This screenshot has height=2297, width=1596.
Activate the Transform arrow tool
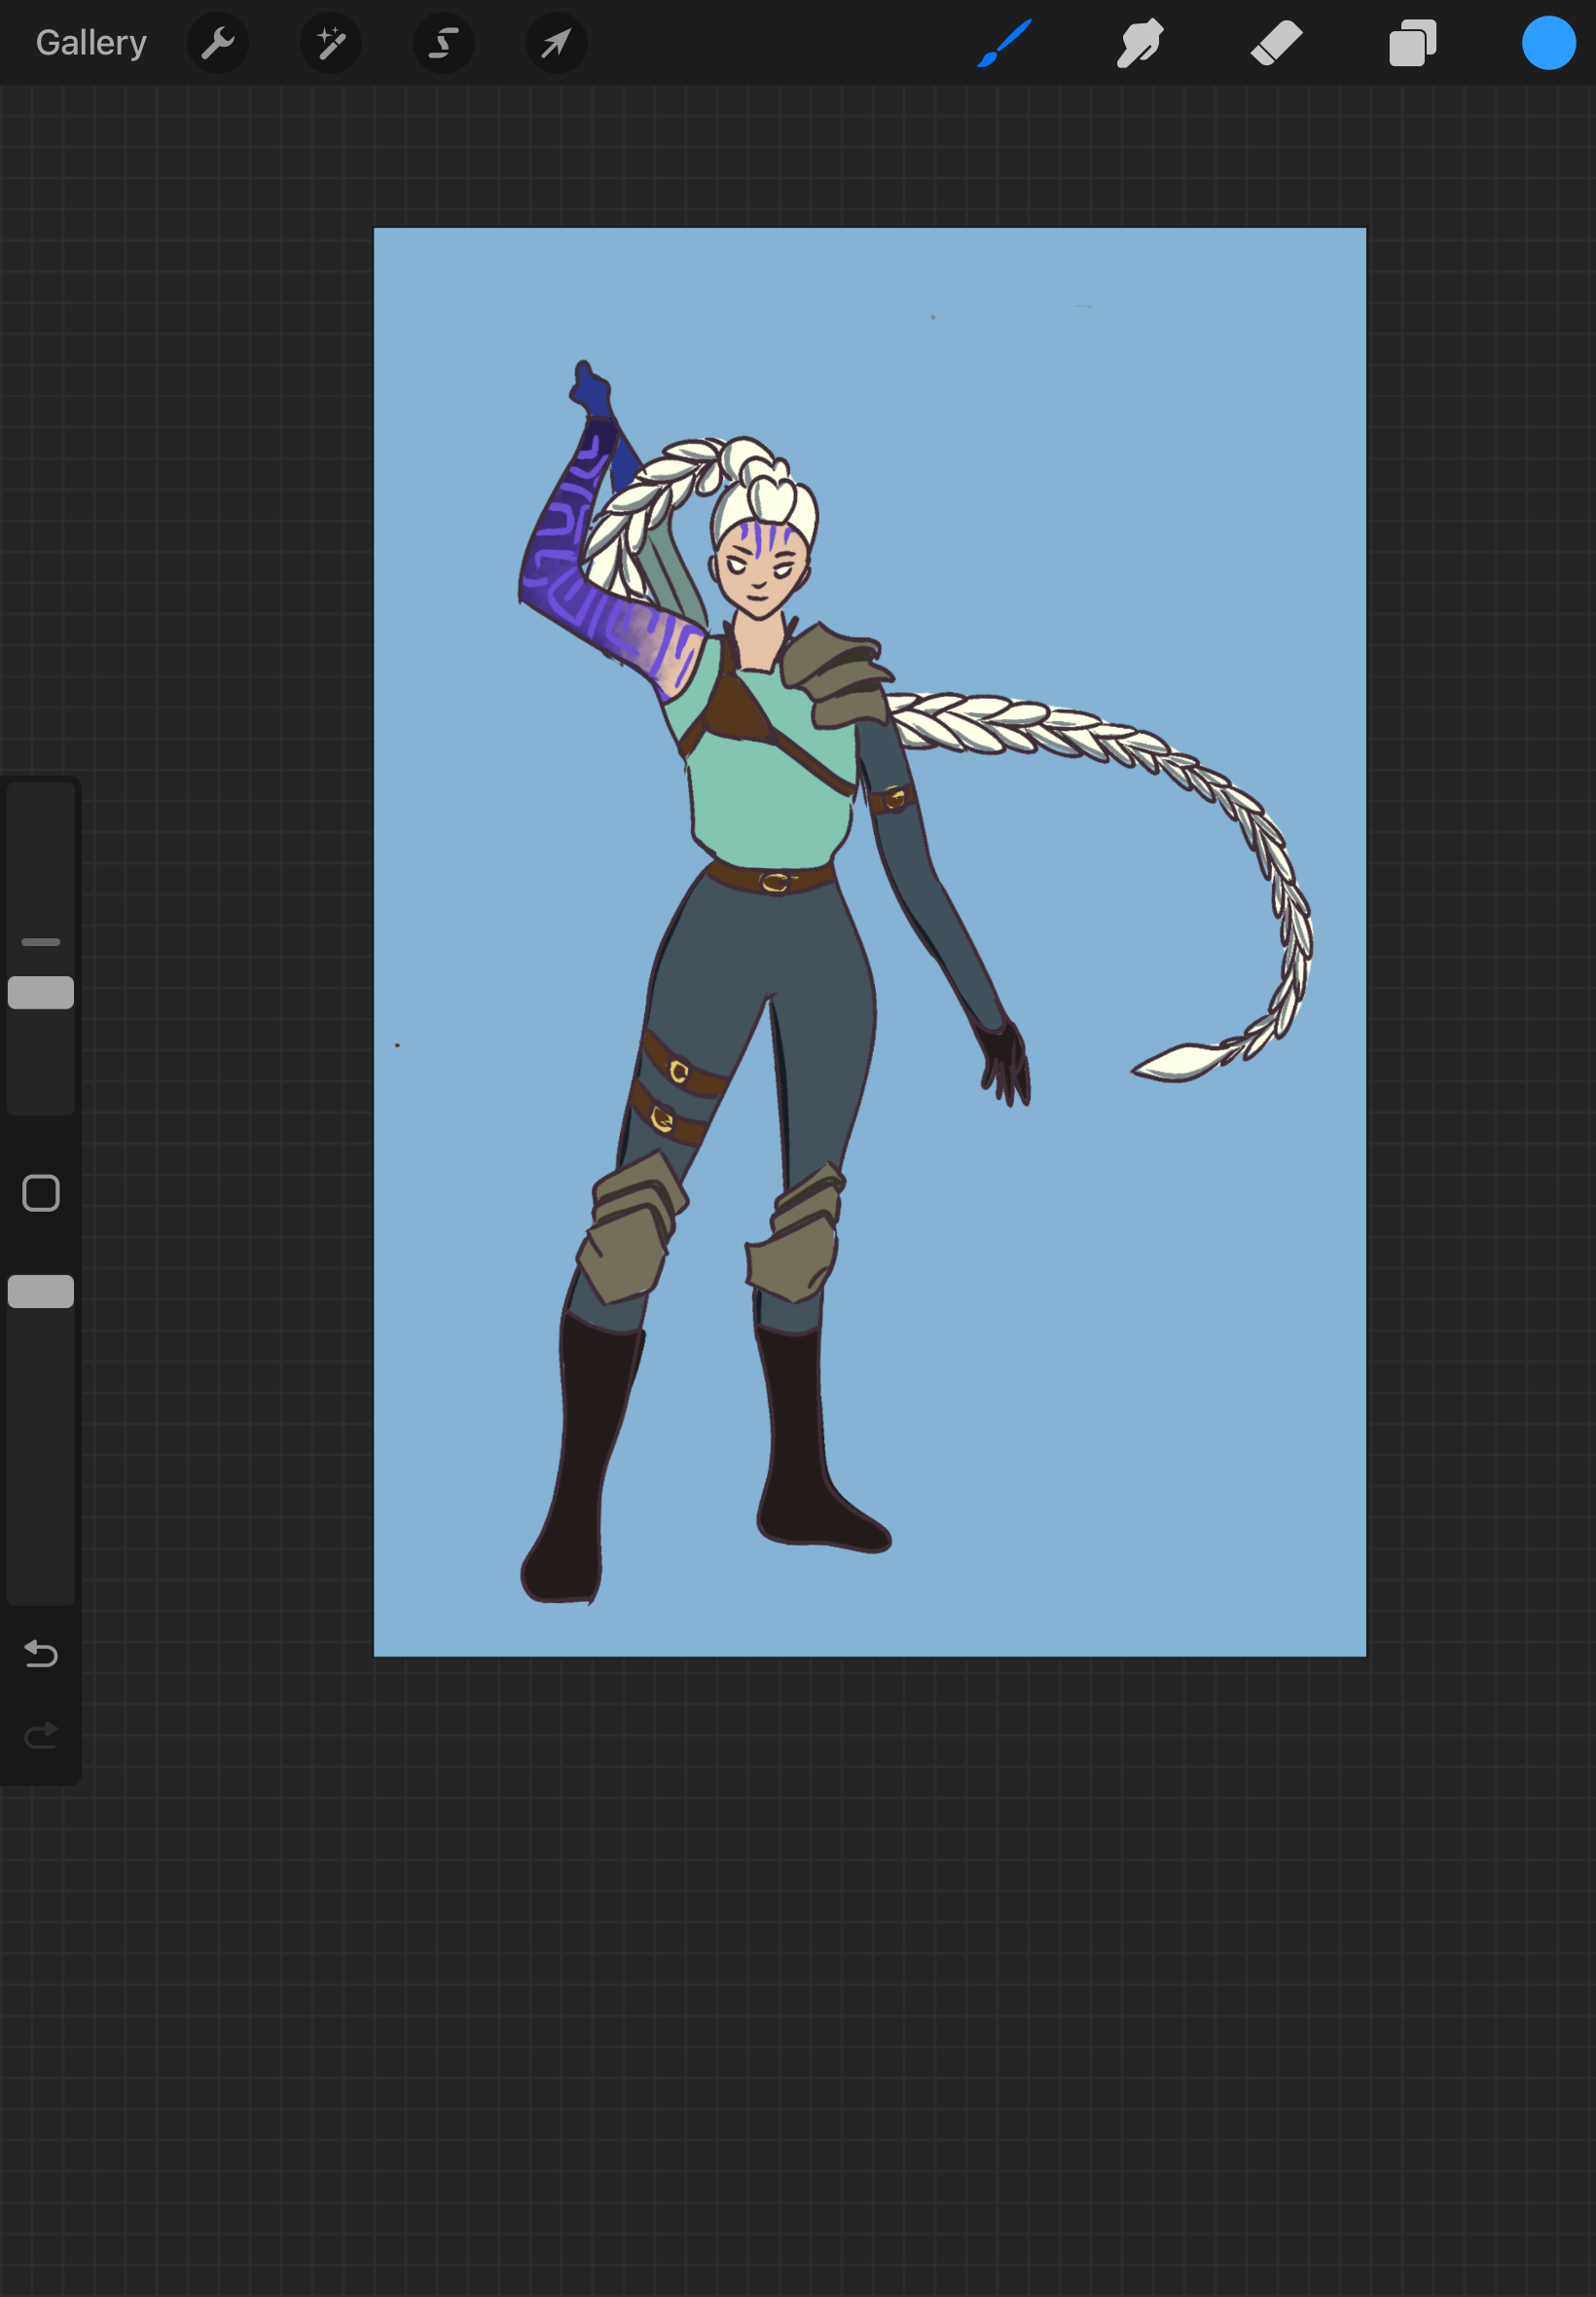pyautogui.click(x=556, y=43)
